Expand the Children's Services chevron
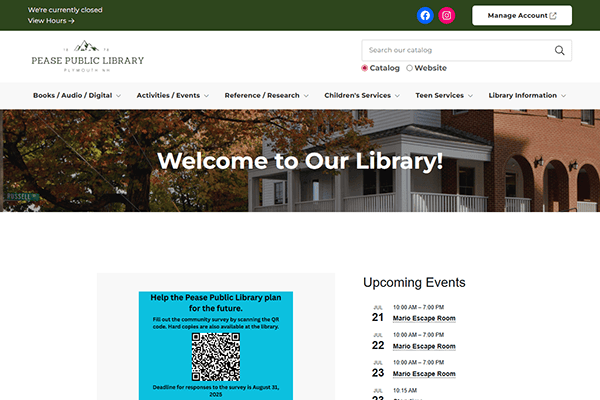Viewport: 600px width, 400px height. tap(397, 96)
